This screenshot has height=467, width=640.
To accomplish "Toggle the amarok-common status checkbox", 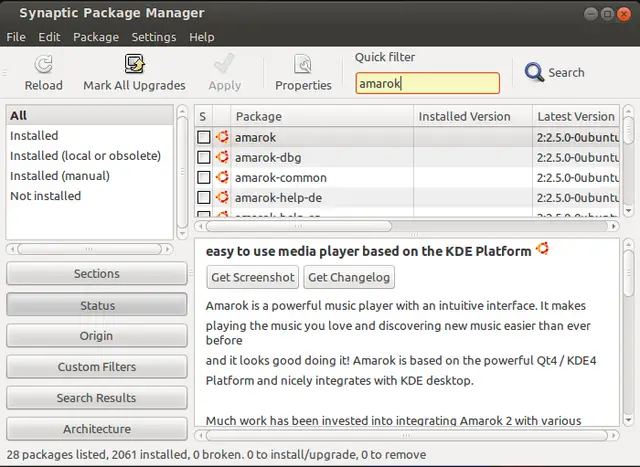I will (204, 177).
